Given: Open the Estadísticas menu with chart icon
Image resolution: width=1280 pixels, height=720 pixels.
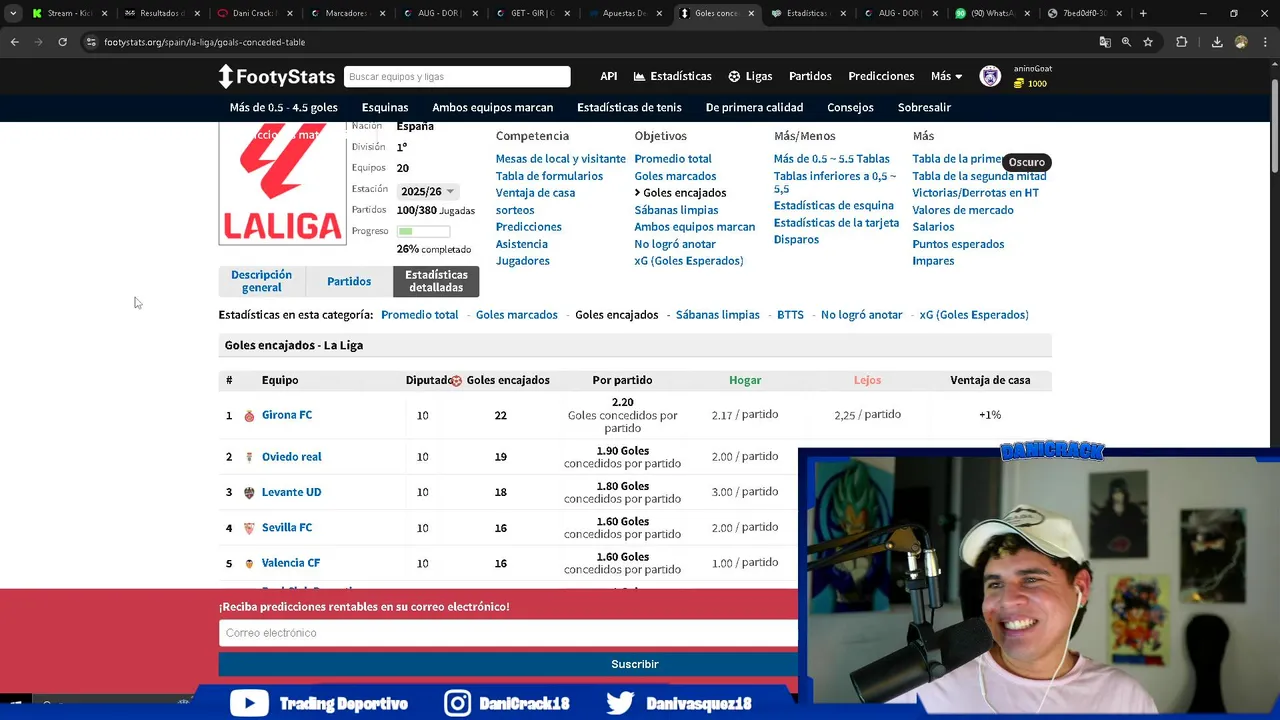Looking at the screenshot, I should click(673, 76).
